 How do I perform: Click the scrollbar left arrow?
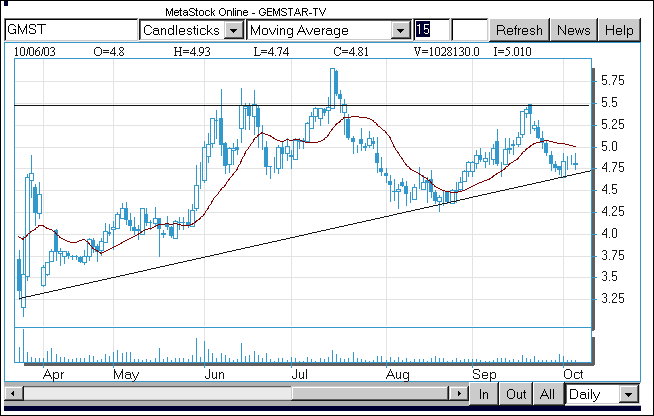pos(14,393)
